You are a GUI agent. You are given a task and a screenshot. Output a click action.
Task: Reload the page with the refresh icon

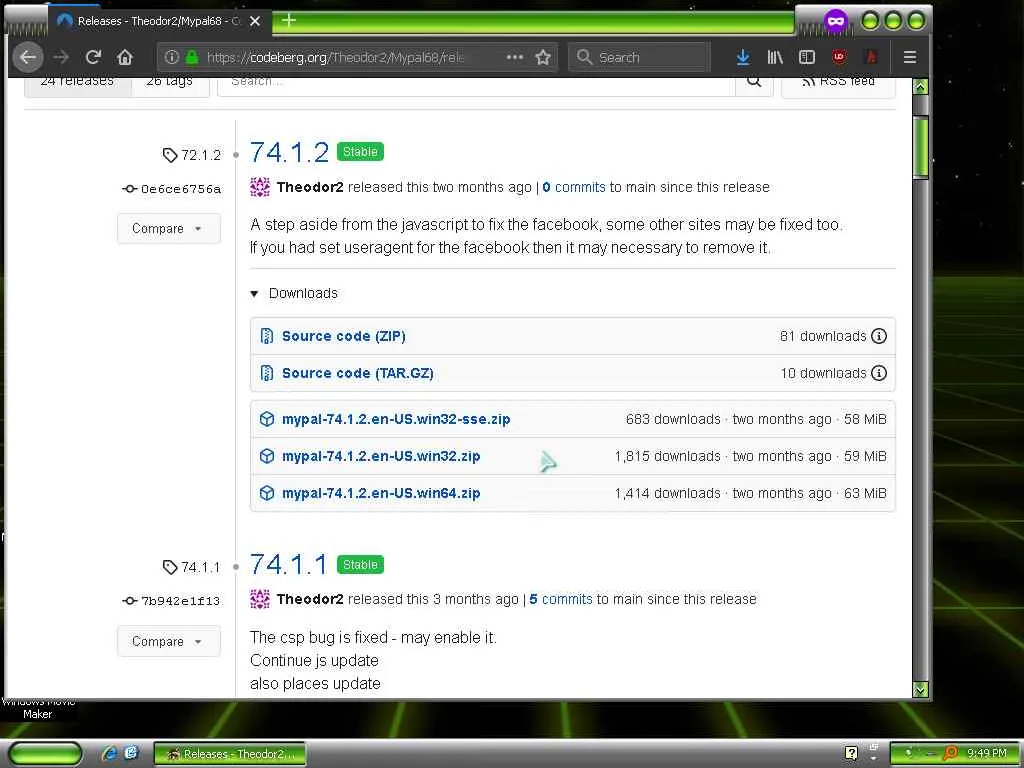[93, 57]
